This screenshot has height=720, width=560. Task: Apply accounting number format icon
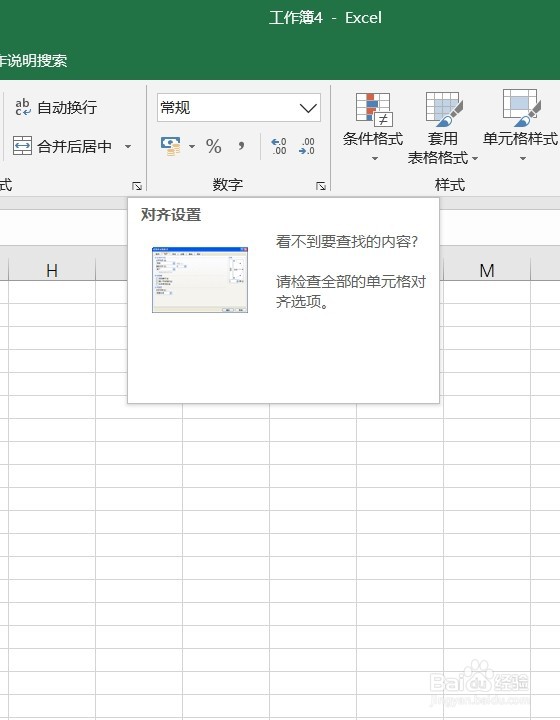click(171, 146)
